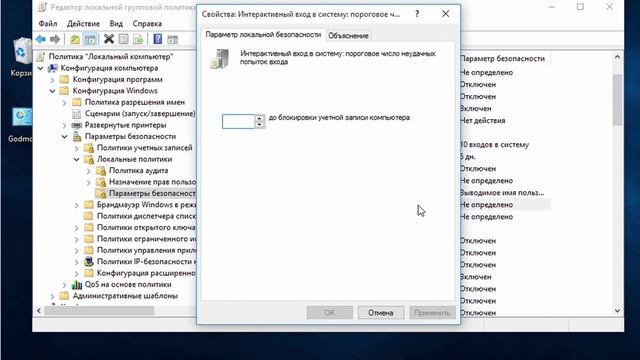Click the Политика "Локальный компьютер" root icon
Screen dimensions: 640x360
pyautogui.click(x=41, y=56)
